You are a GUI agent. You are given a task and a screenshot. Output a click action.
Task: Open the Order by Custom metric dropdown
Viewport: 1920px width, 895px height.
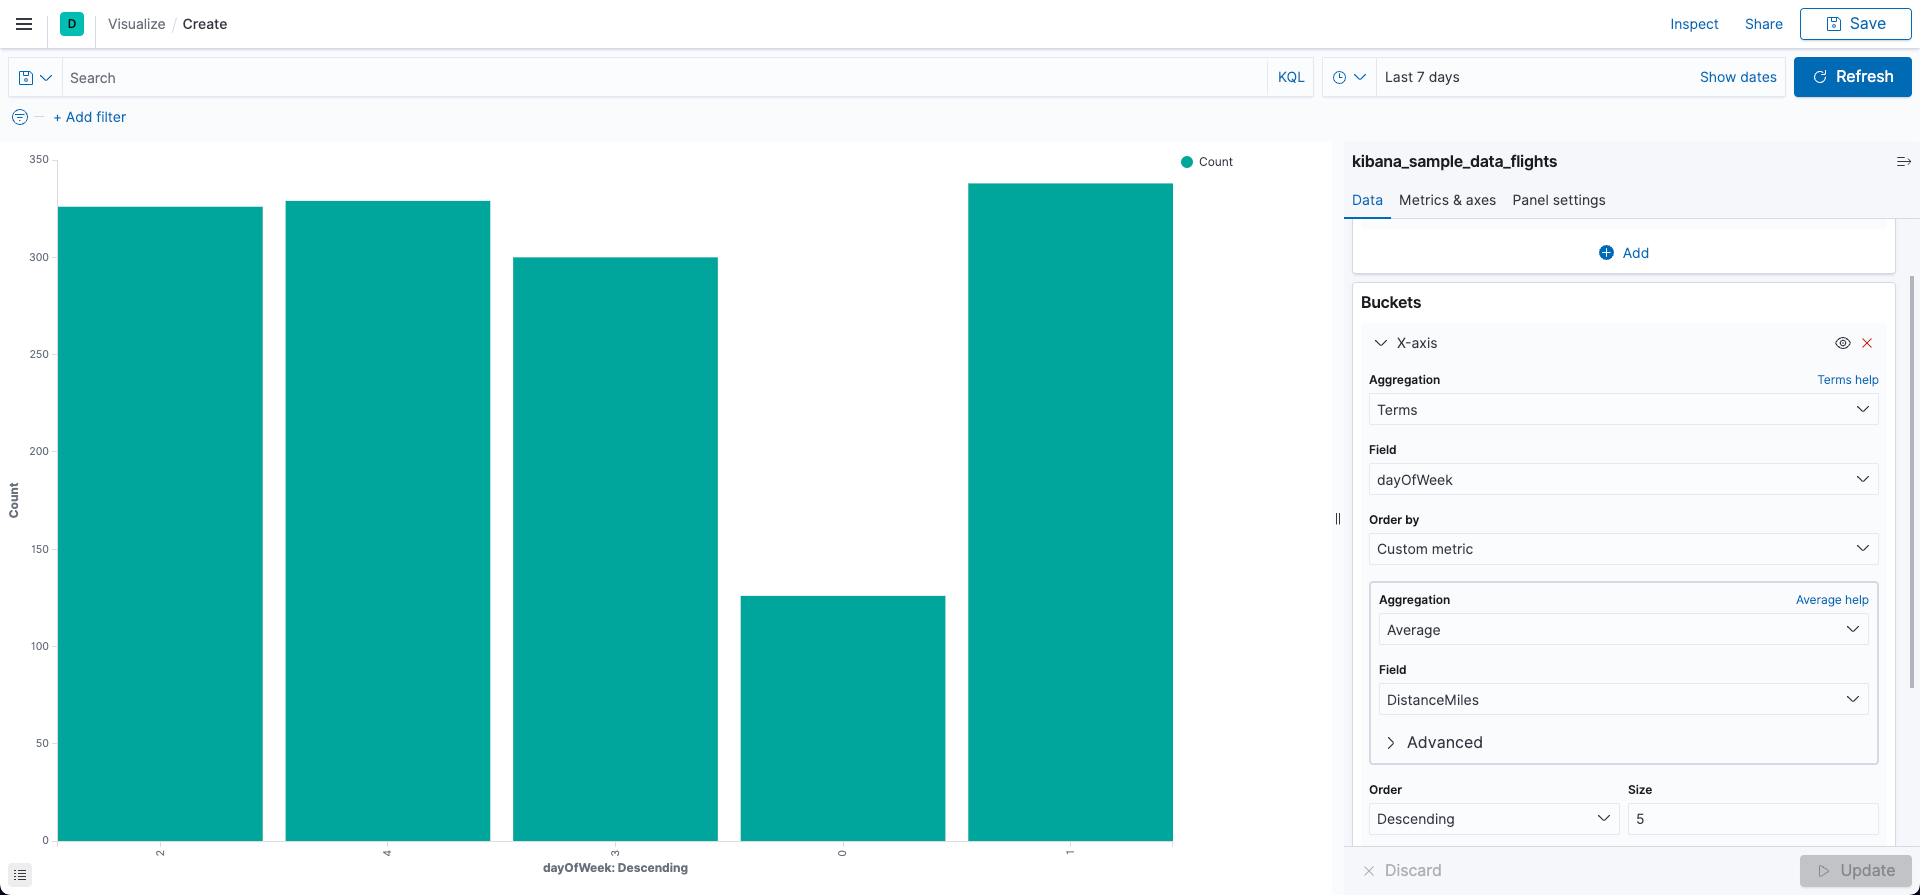click(x=1623, y=549)
